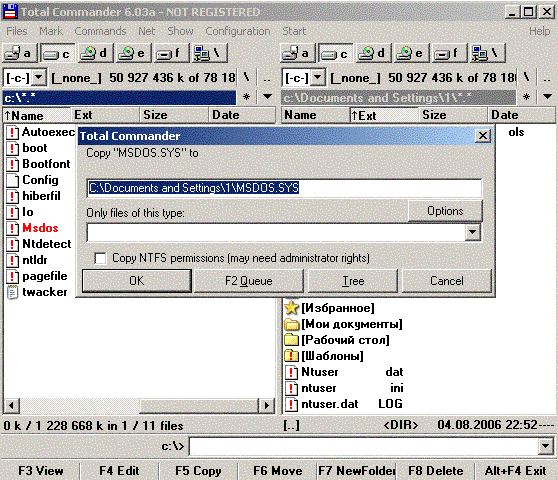Click the Рабочий стол folder icon
Image resolution: width=558 pixels, height=480 pixels.
[291, 340]
